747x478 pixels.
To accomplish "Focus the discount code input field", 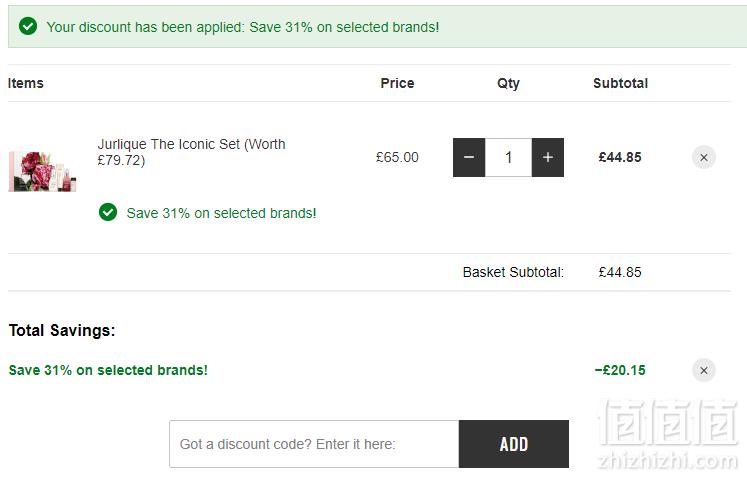I will click(314, 444).
